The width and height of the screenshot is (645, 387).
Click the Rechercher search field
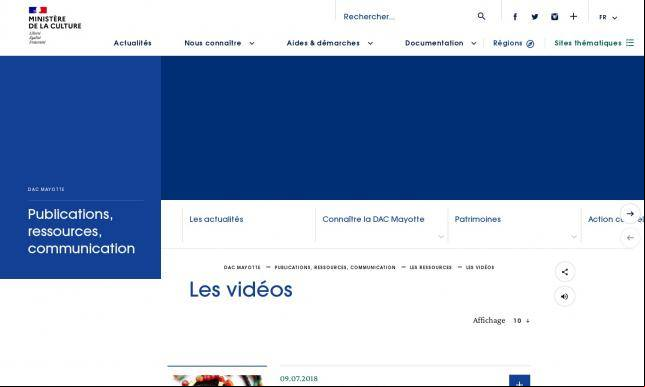pos(405,17)
